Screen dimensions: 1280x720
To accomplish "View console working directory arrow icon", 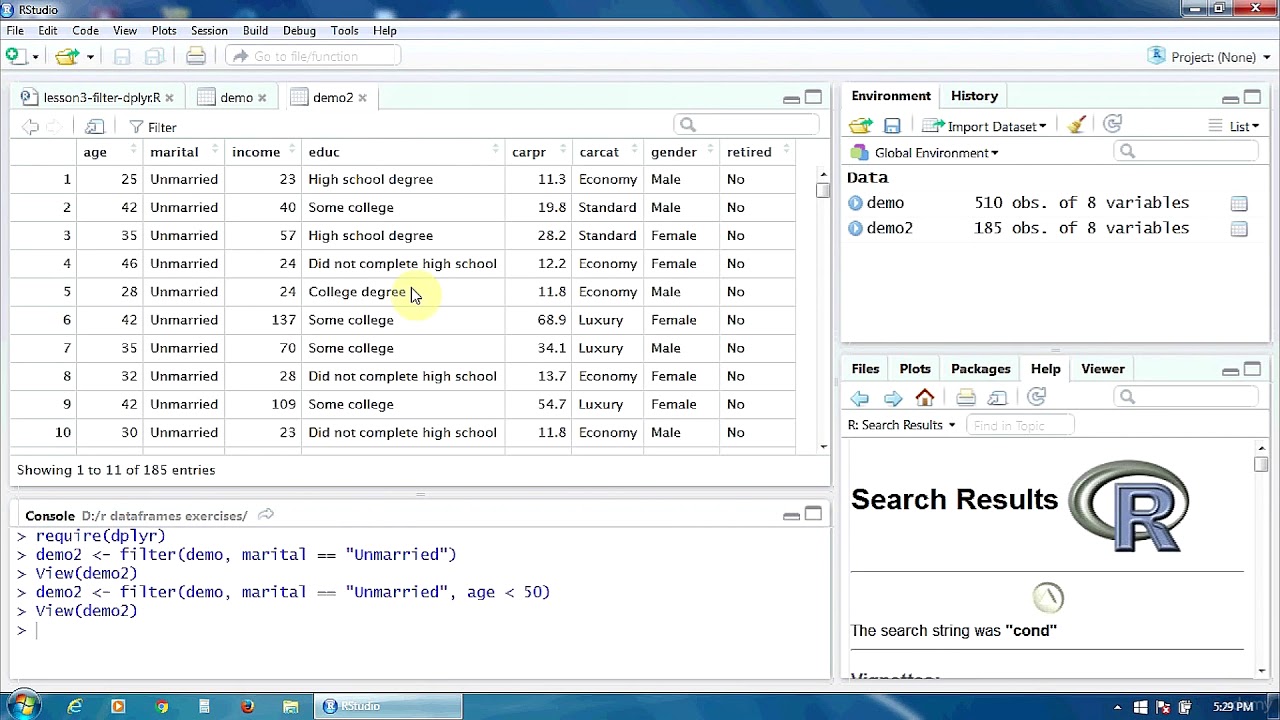I will 265,515.
